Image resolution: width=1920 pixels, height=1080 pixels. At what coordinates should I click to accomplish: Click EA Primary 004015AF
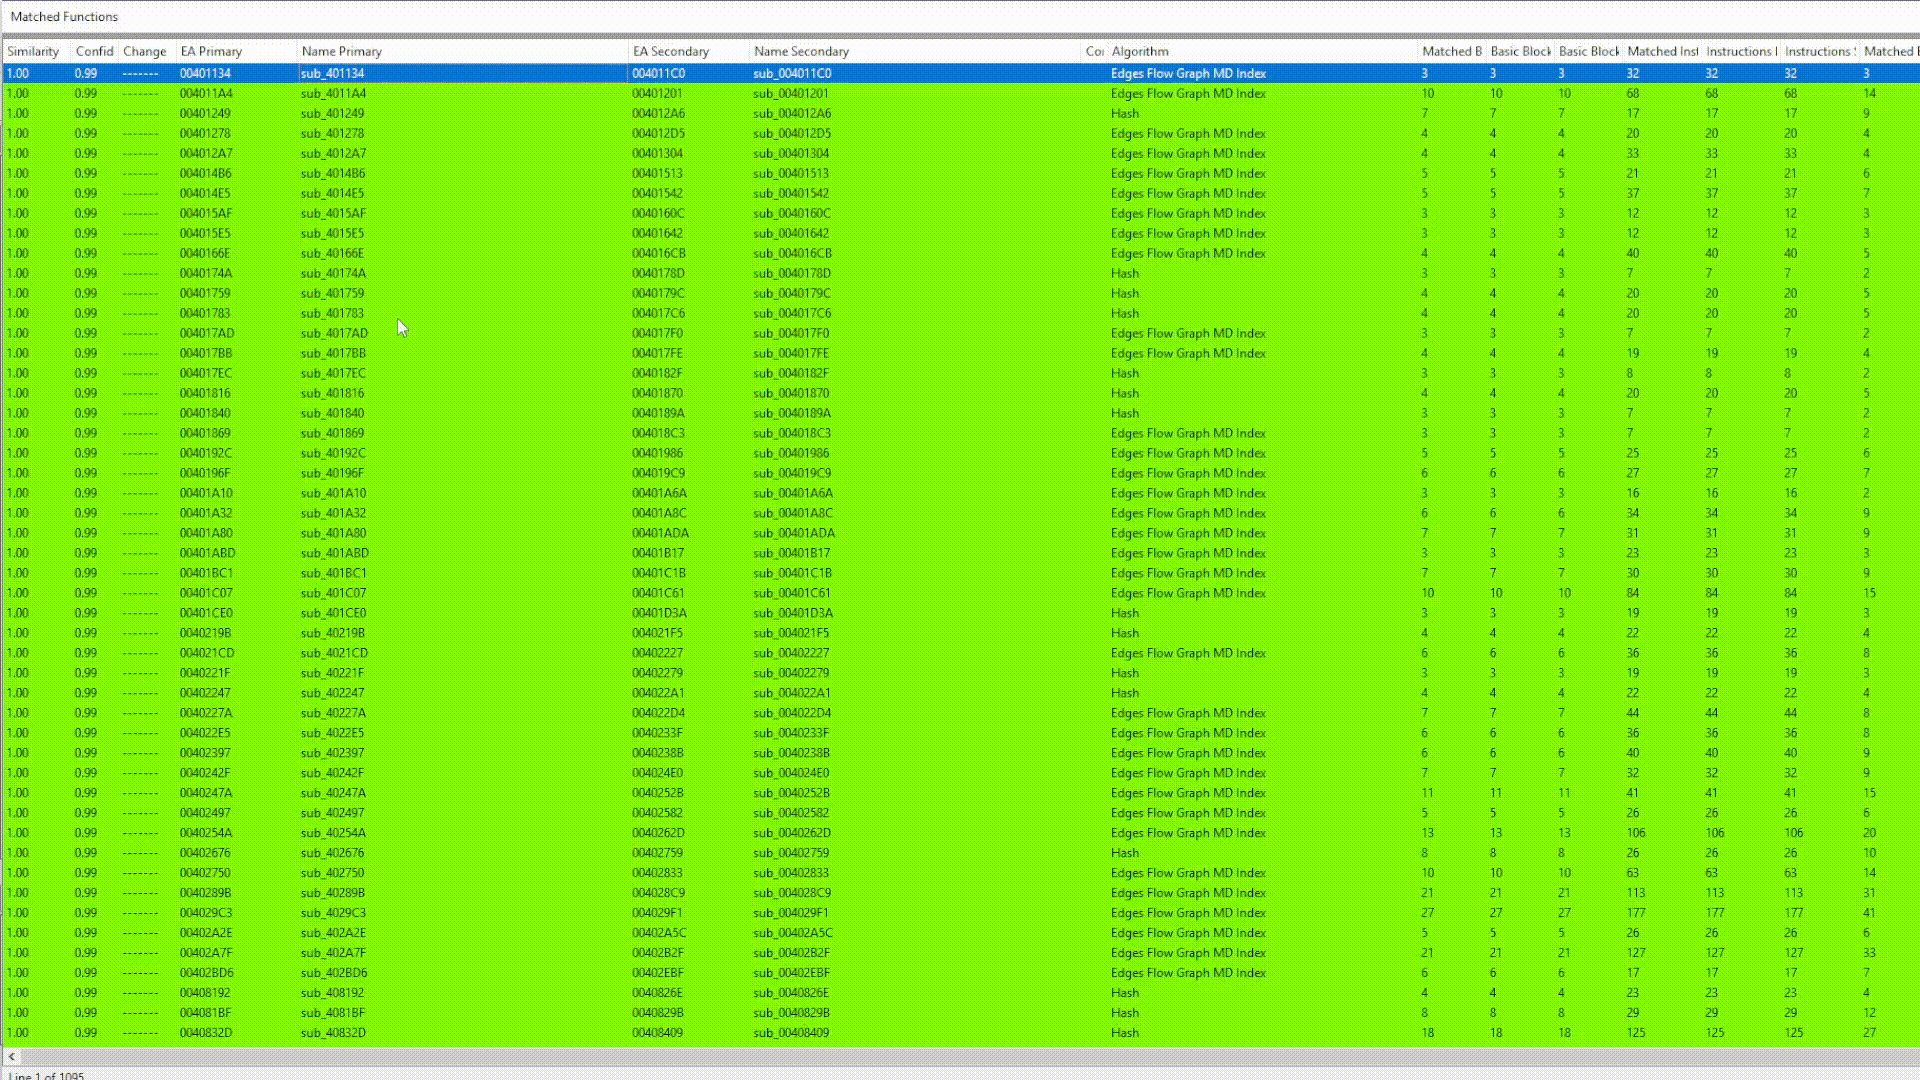click(x=205, y=213)
